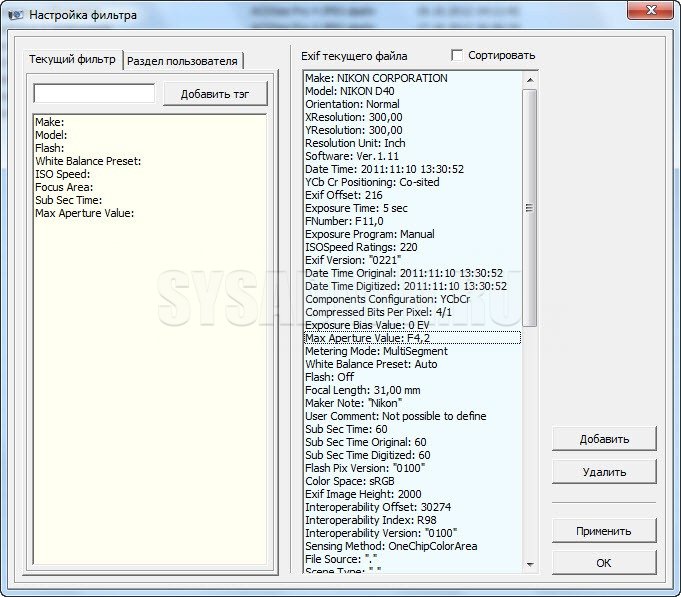This screenshot has width=681, height=597.
Task: Select Focus Area: tag in filter list
Action: click(64, 187)
